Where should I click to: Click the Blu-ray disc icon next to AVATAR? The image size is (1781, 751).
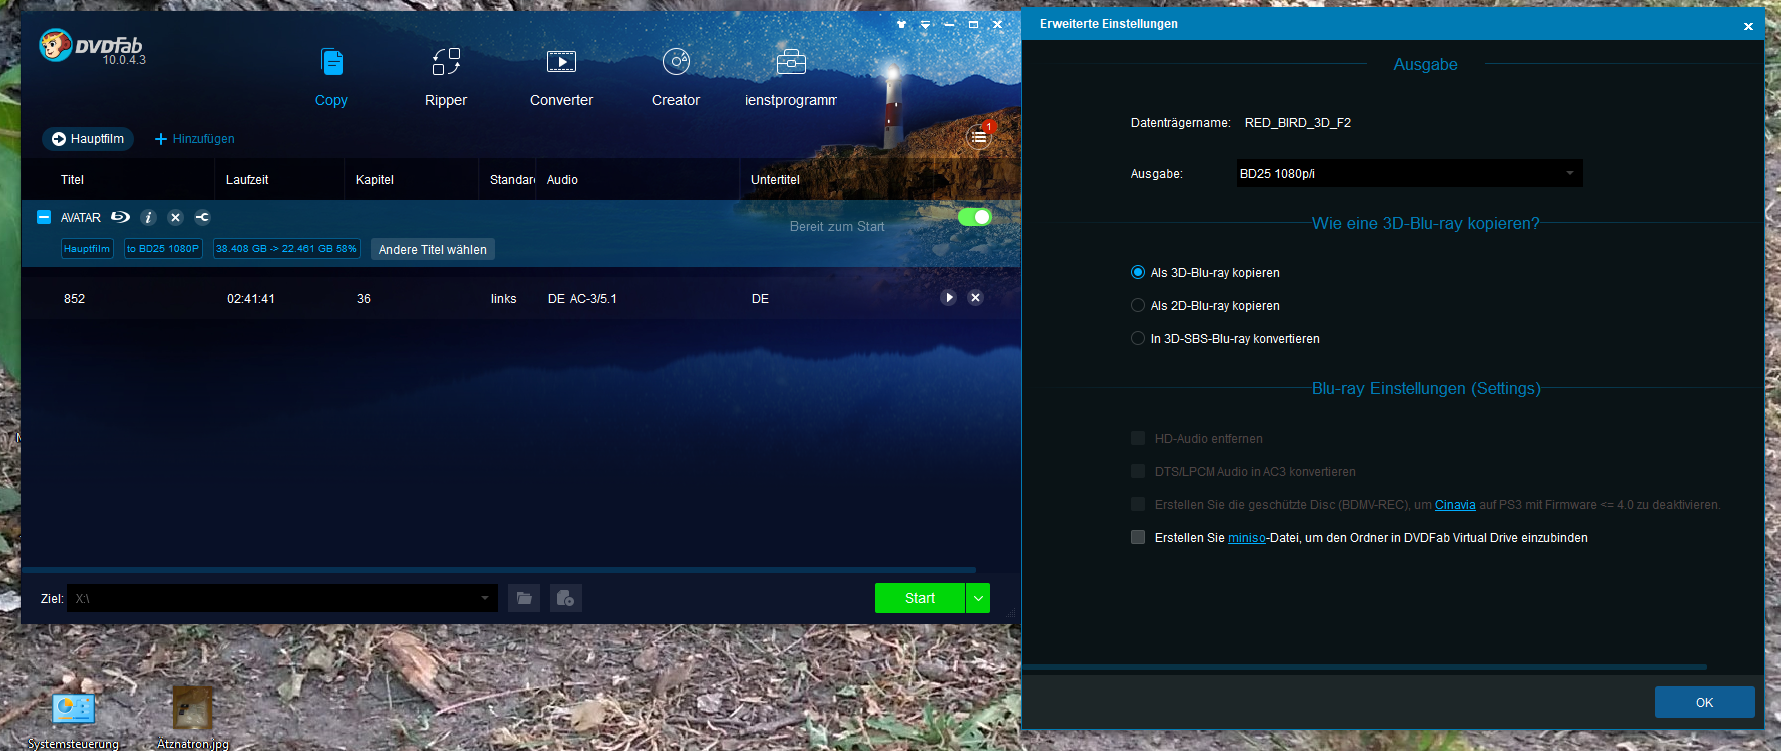[x=120, y=217]
